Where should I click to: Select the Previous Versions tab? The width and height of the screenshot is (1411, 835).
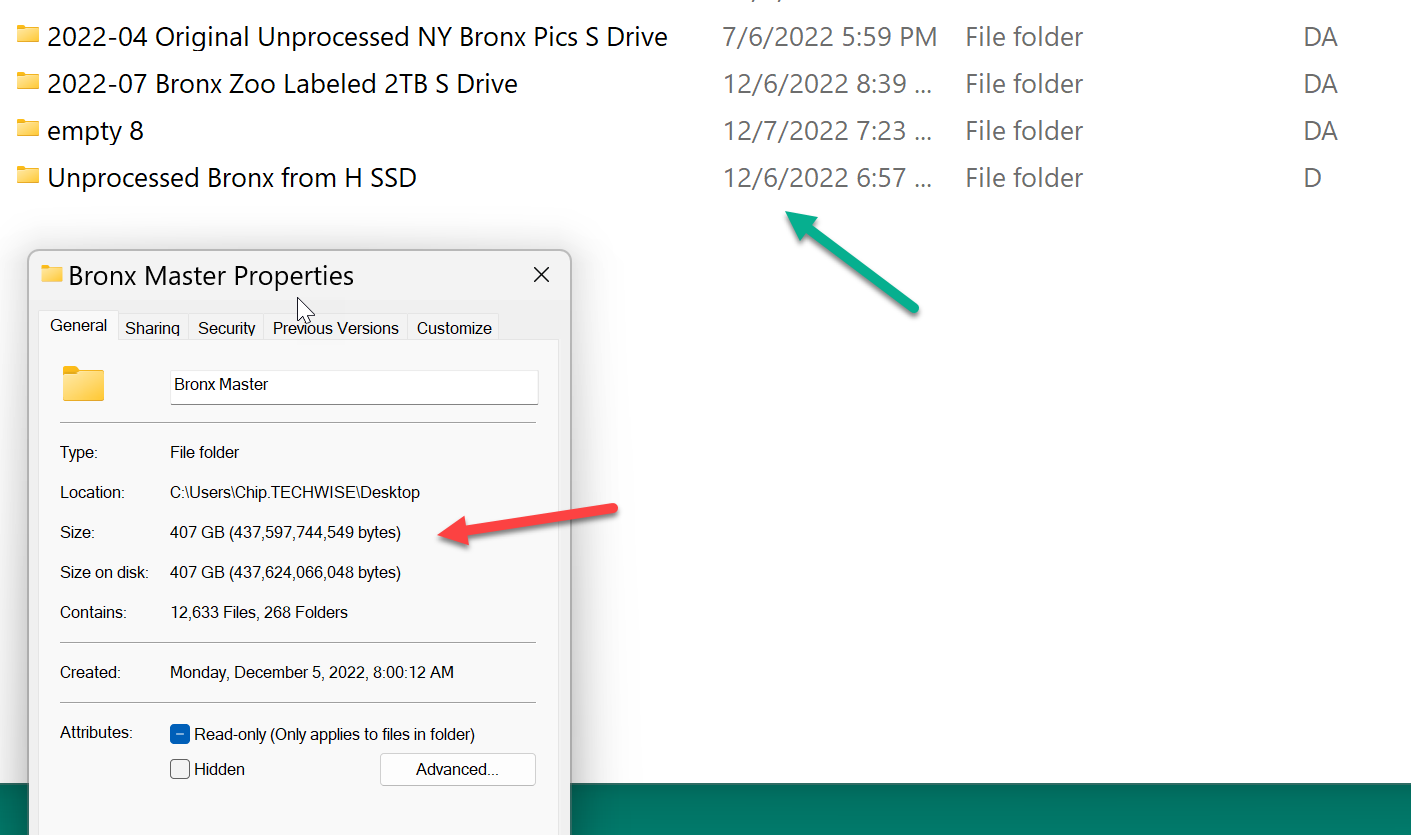tap(335, 327)
